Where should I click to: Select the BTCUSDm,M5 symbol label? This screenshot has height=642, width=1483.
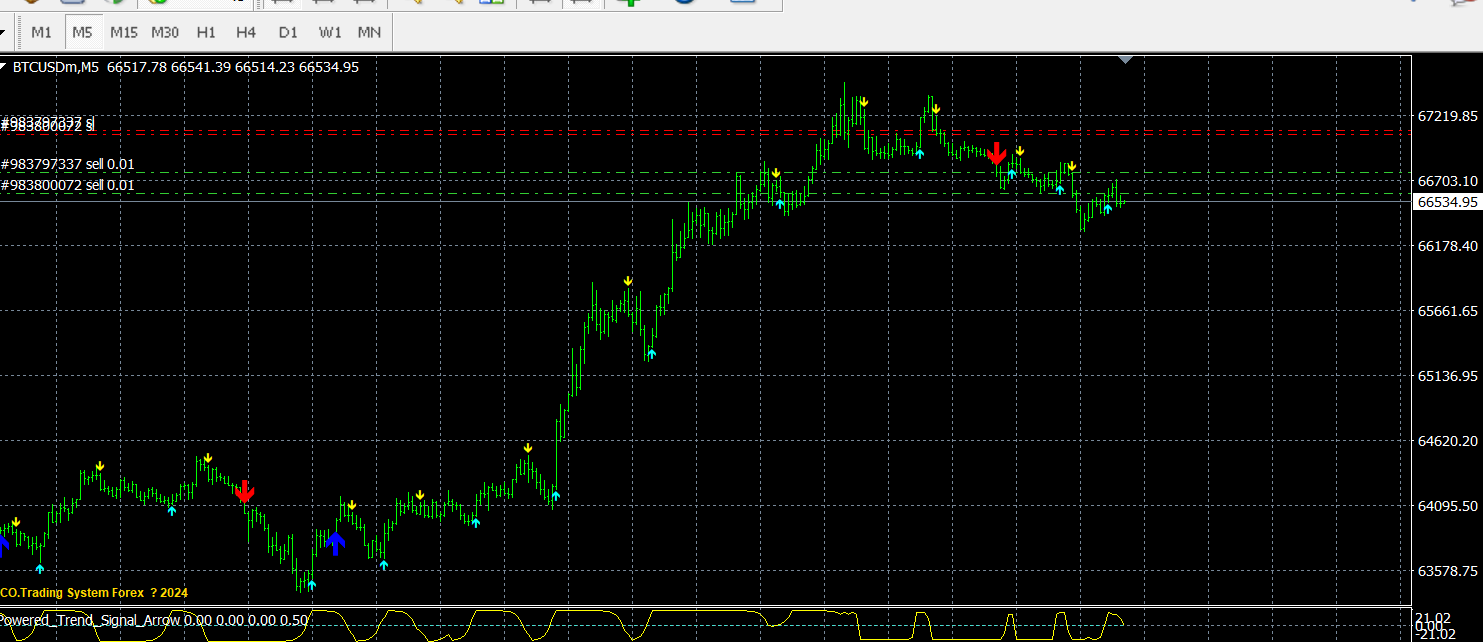click(x=56, y=67)
